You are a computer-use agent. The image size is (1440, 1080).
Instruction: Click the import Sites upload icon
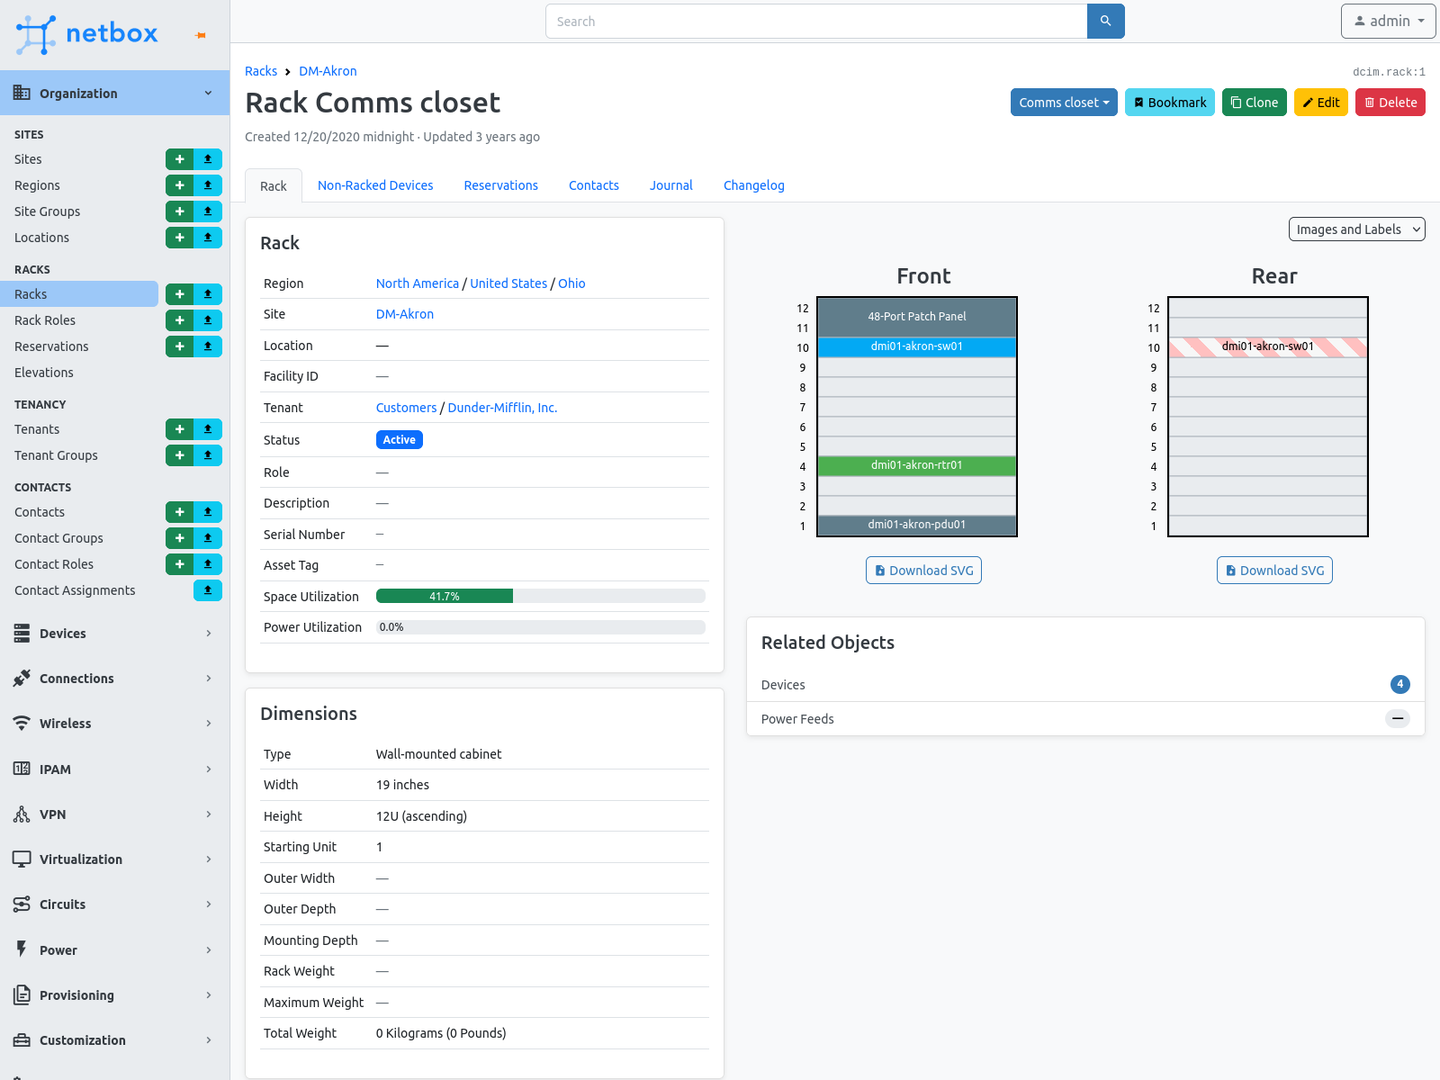point(208,159)
